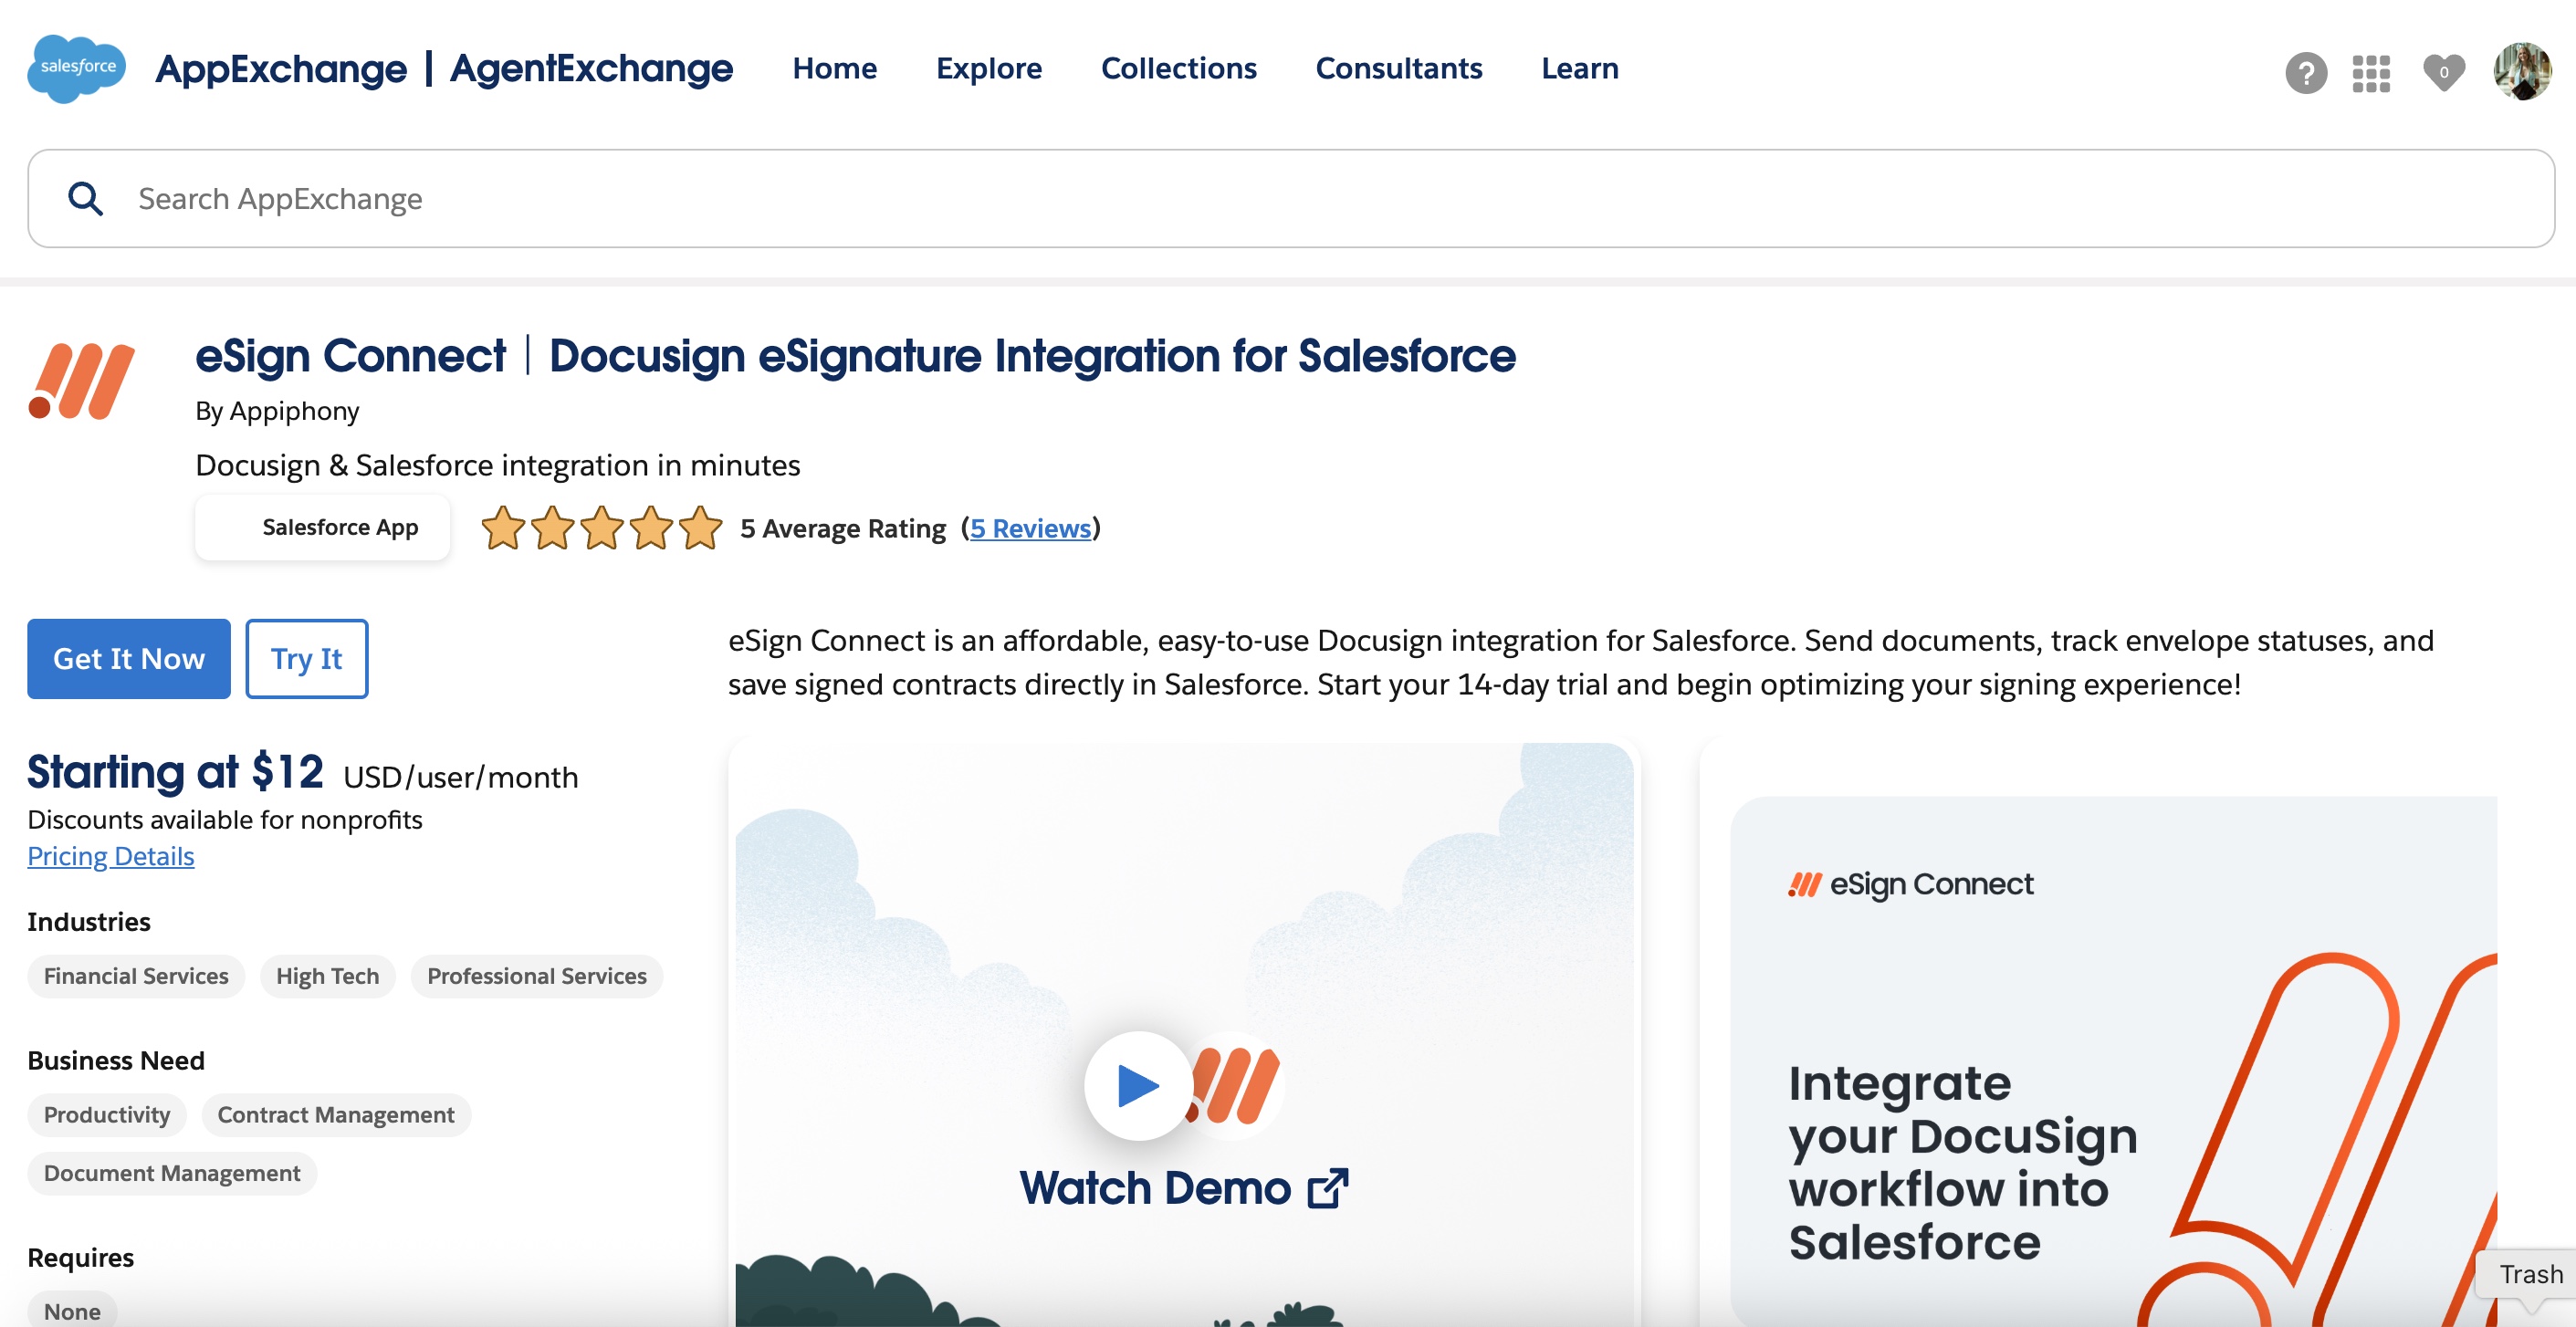Viewport: 2576px width, 1327px height.
Task: Open the favorites heart icon
Action: click(2443, 72)
